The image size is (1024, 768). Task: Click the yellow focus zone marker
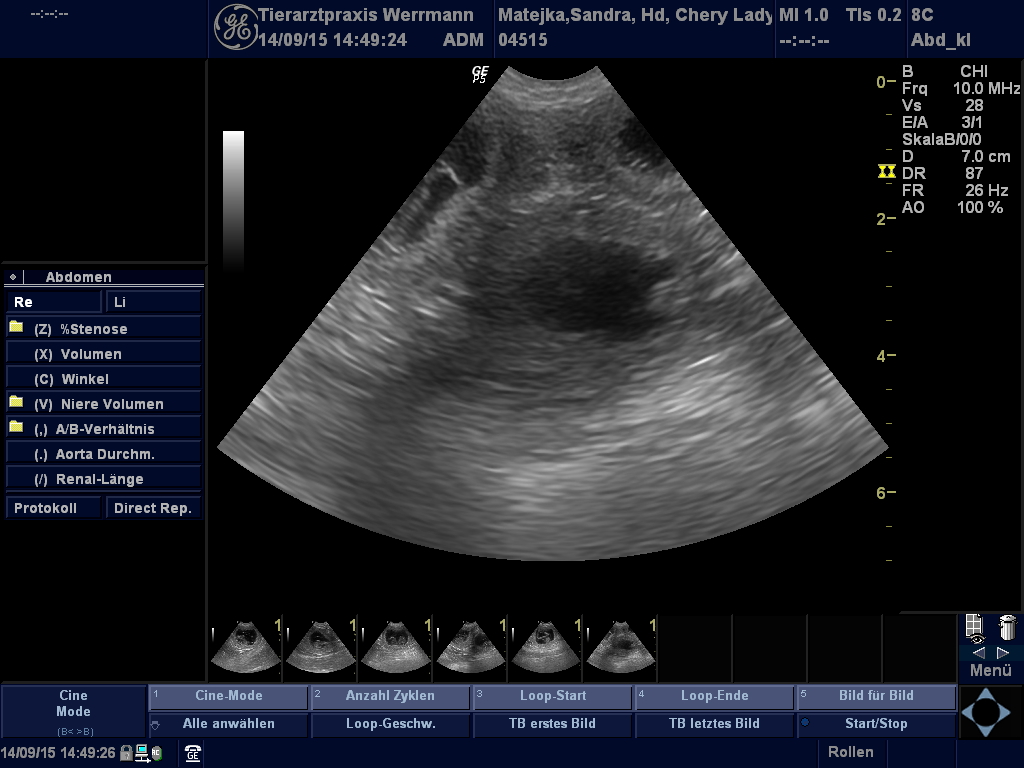(886, 172)
